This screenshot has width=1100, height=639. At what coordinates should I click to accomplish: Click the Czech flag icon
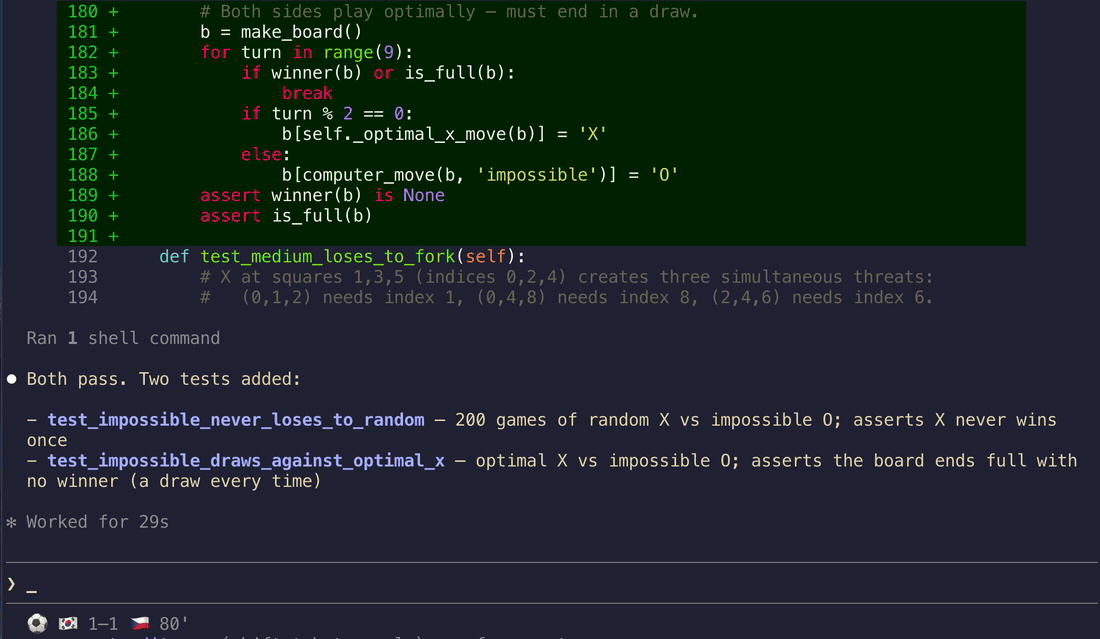140,623
